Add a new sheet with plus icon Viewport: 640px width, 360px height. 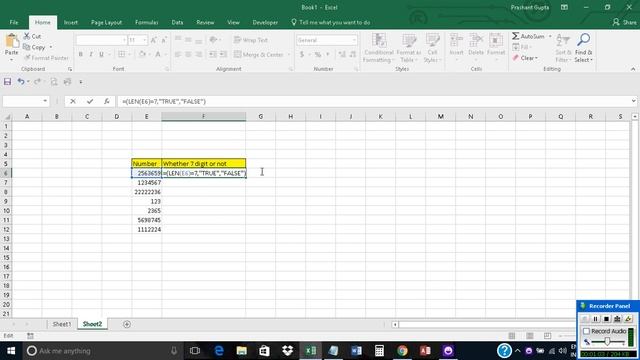(127, 324)
